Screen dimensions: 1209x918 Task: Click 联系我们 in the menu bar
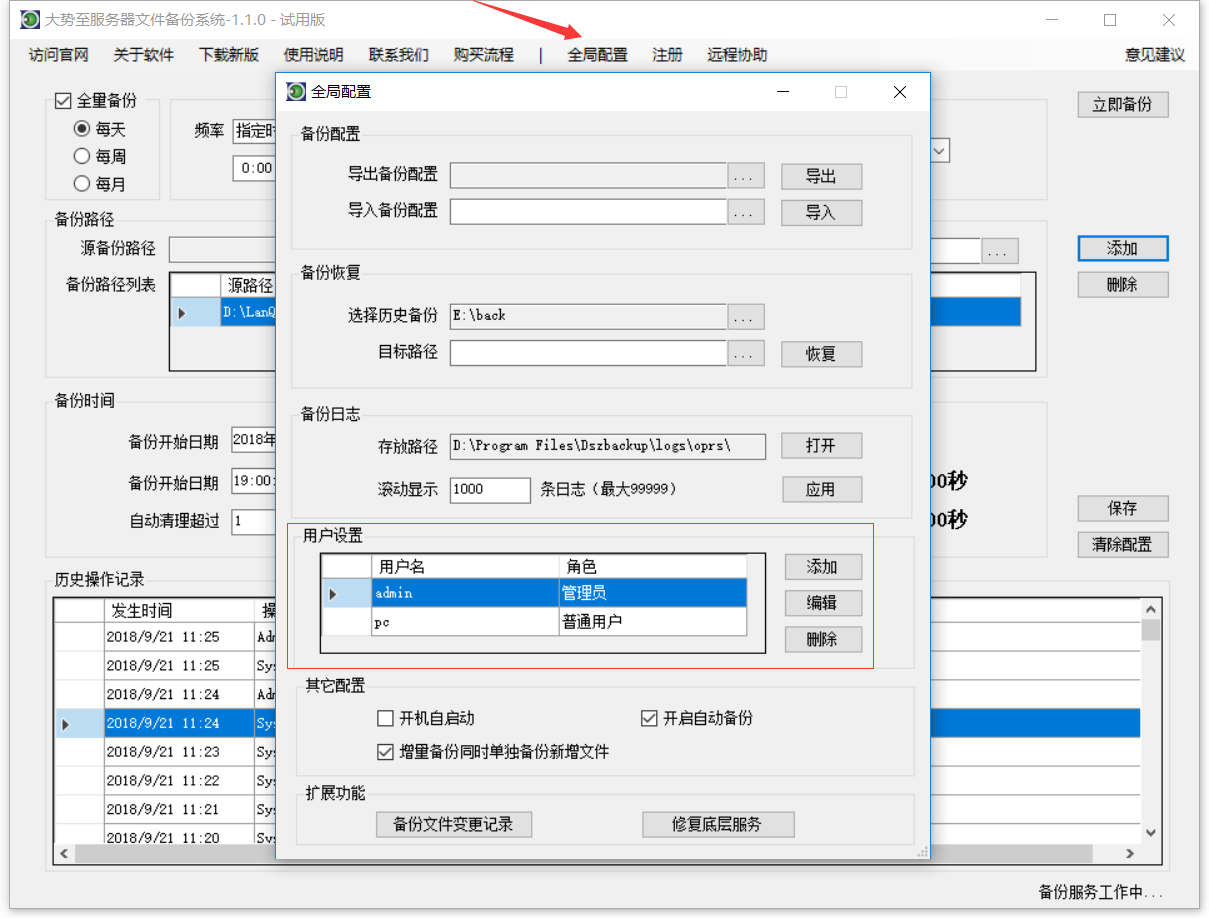click(398, 55)
